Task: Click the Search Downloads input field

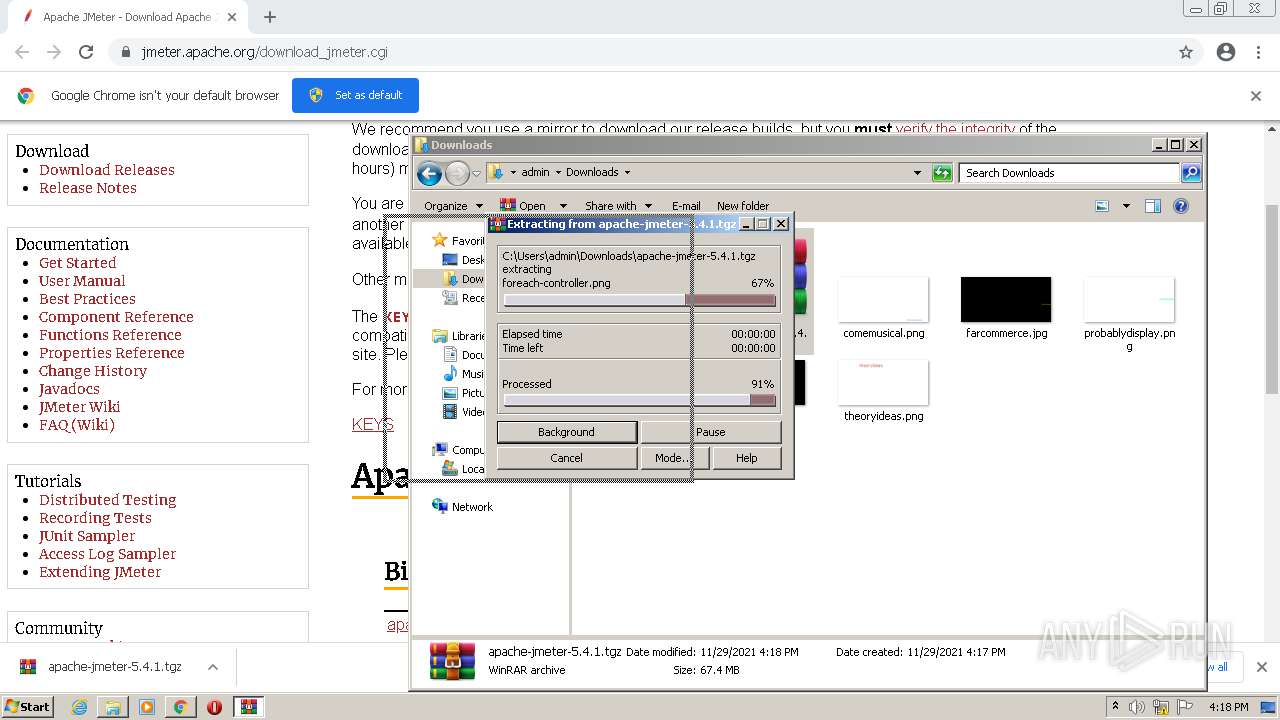Action: 1068,173
